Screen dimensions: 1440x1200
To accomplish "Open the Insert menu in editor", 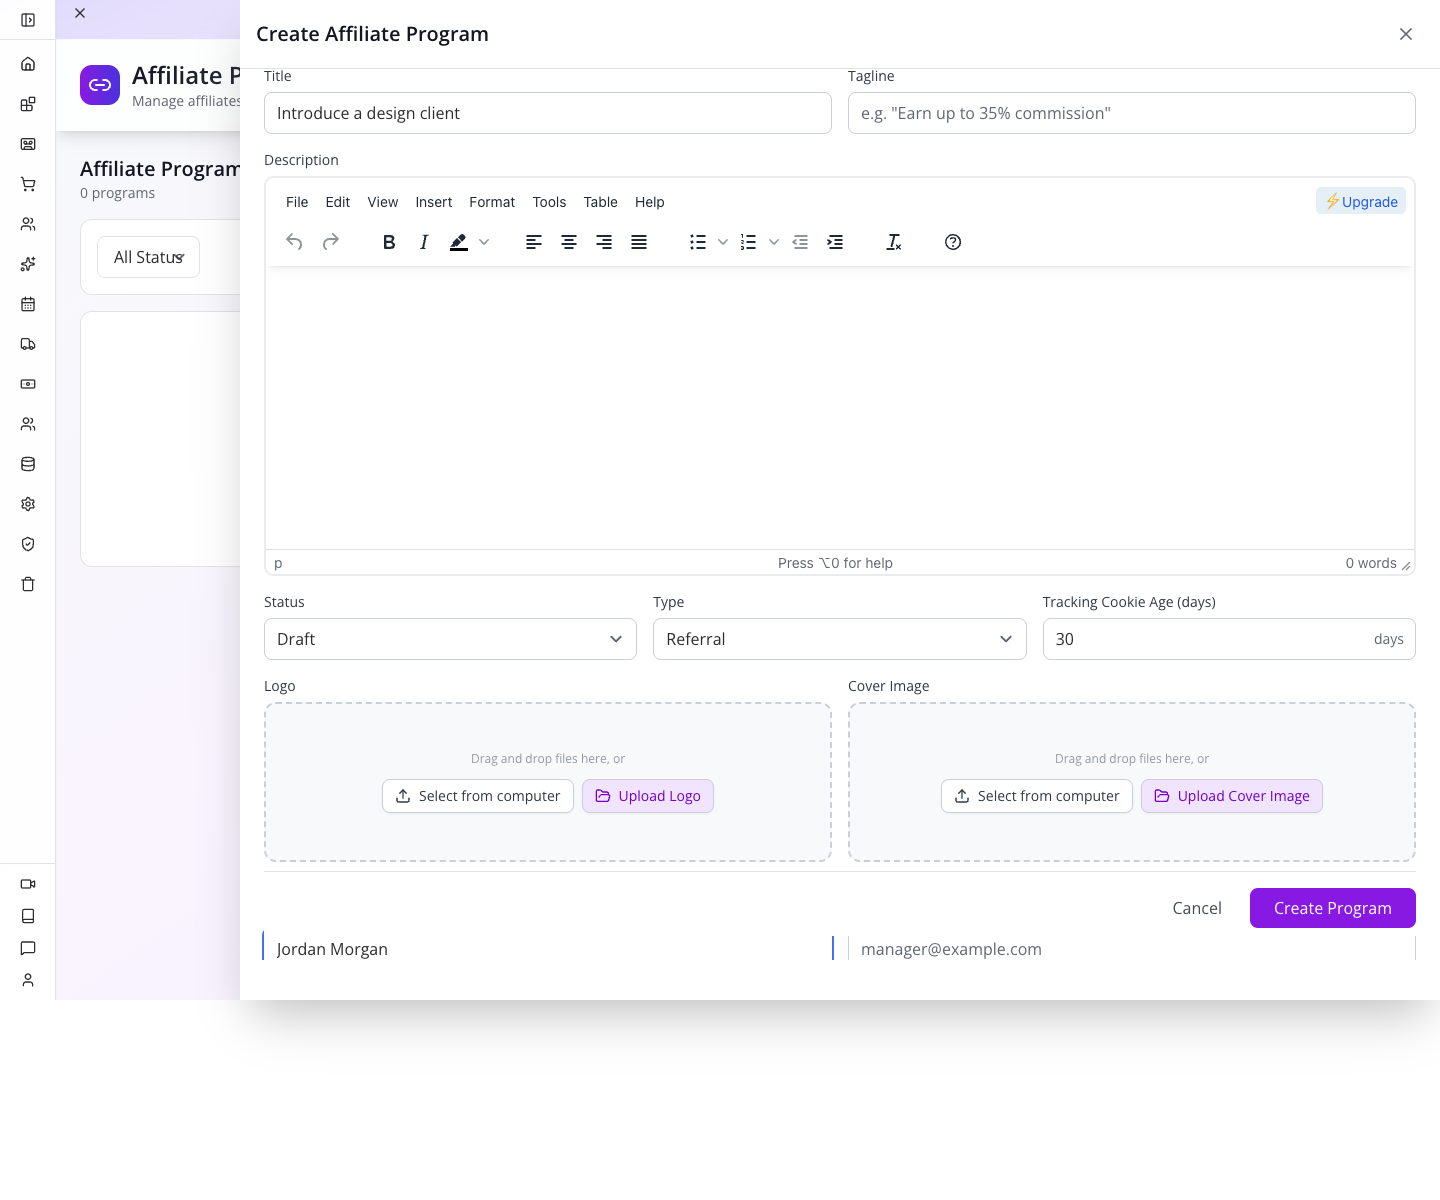I will tap(434, 202).
